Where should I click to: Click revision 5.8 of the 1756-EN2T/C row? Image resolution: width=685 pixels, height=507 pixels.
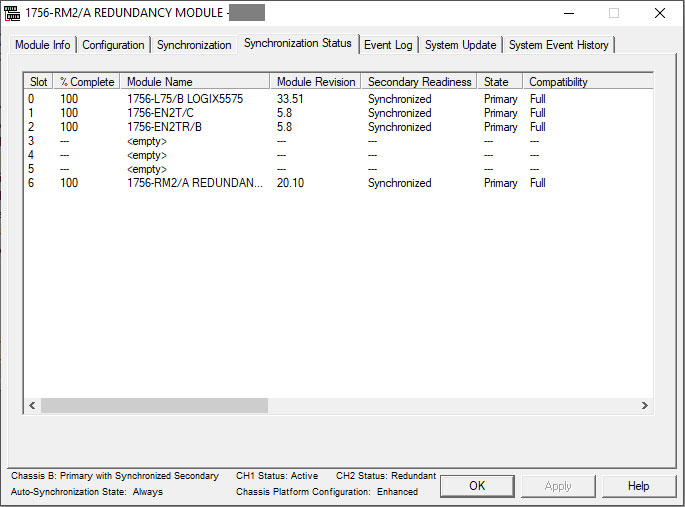pos(284,113)
